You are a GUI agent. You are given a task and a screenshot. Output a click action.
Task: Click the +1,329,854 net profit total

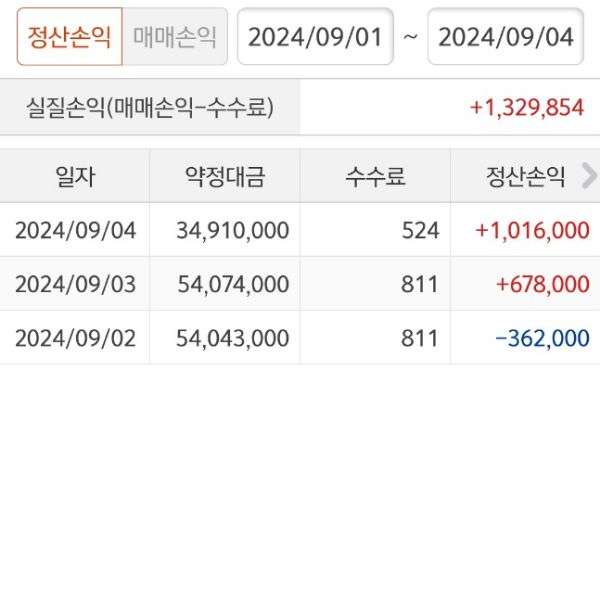[x=526, y=108]
